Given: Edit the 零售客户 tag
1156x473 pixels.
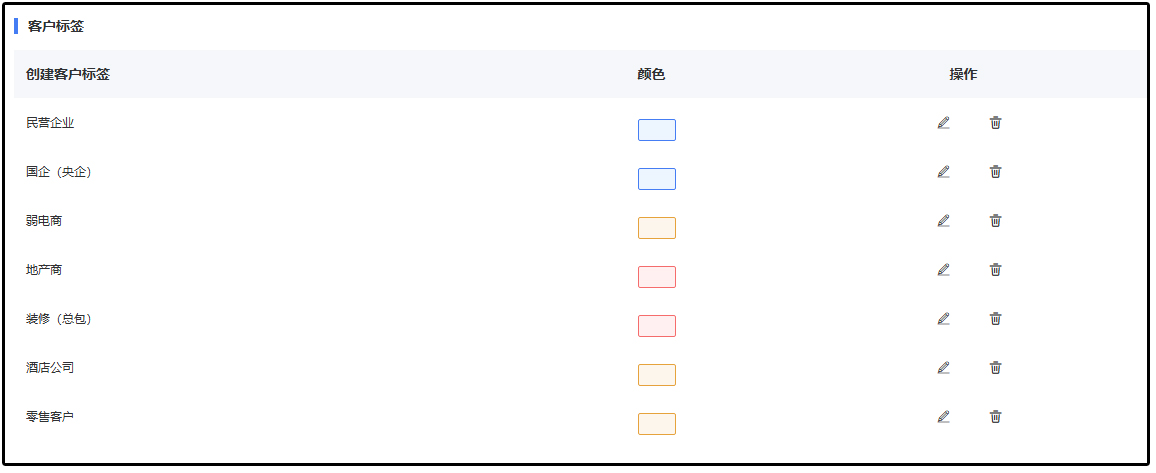Looking at the screenshot, I should click(x=943, y=417).
